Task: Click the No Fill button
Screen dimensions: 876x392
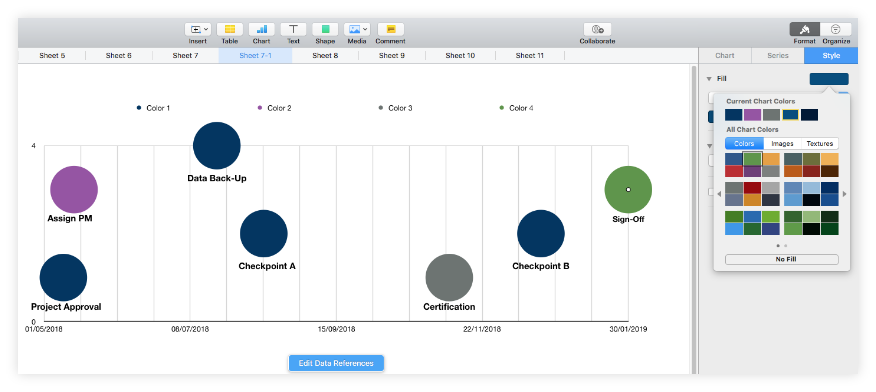Action: click(782, 259)
